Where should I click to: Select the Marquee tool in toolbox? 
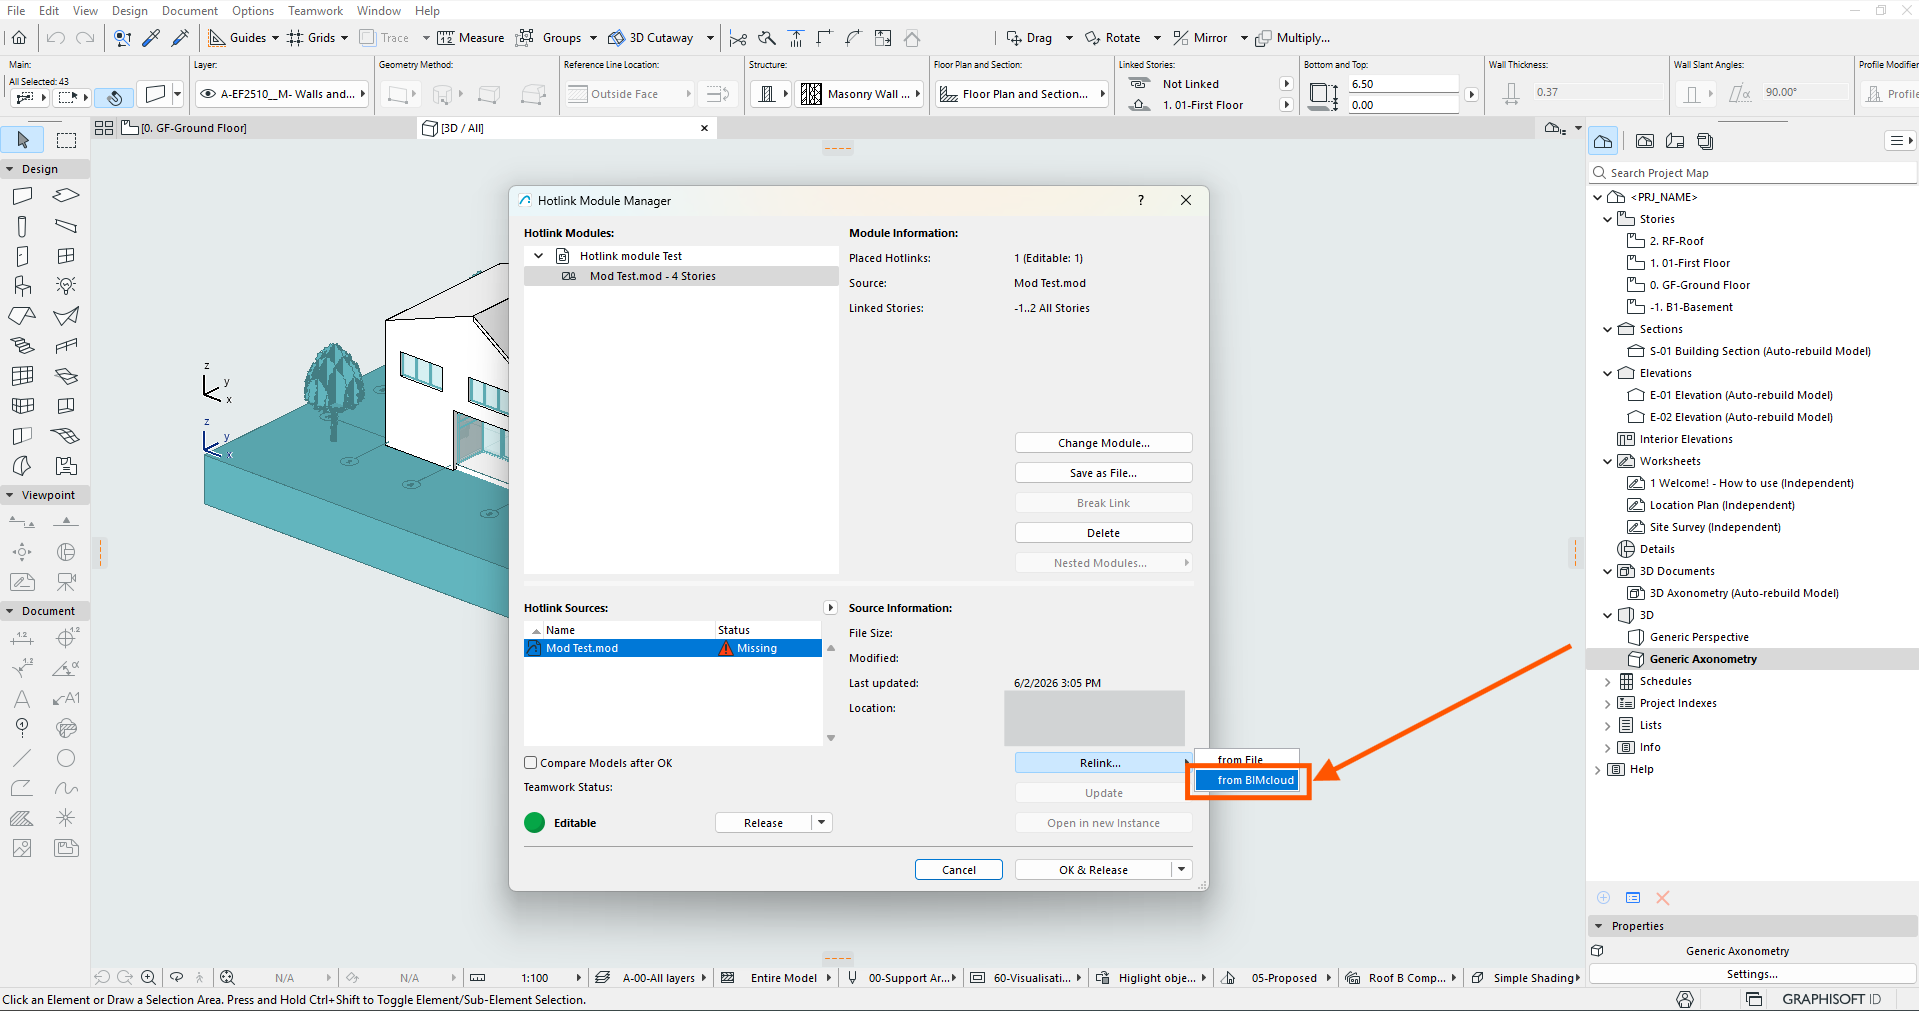pyautogui.click(x=66, y=140)
